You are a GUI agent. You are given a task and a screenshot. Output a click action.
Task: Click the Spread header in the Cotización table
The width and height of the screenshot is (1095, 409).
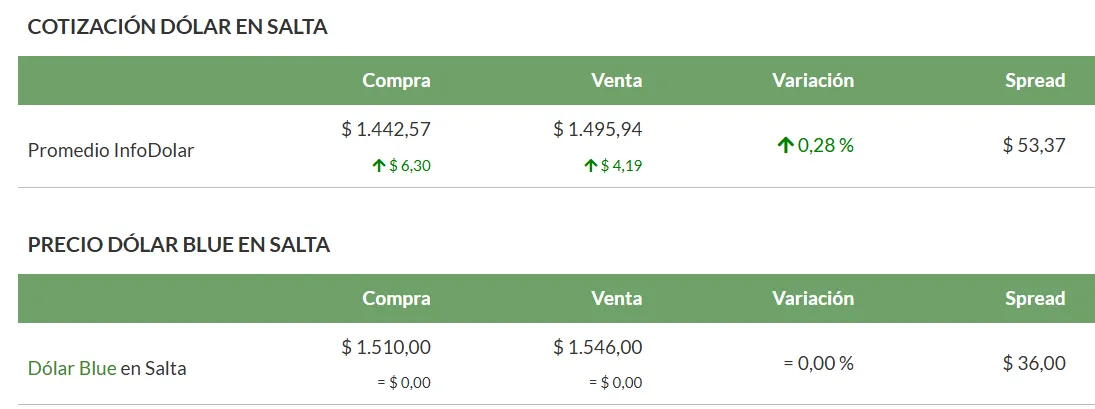pyautogui.click(x=1035, y=80)
